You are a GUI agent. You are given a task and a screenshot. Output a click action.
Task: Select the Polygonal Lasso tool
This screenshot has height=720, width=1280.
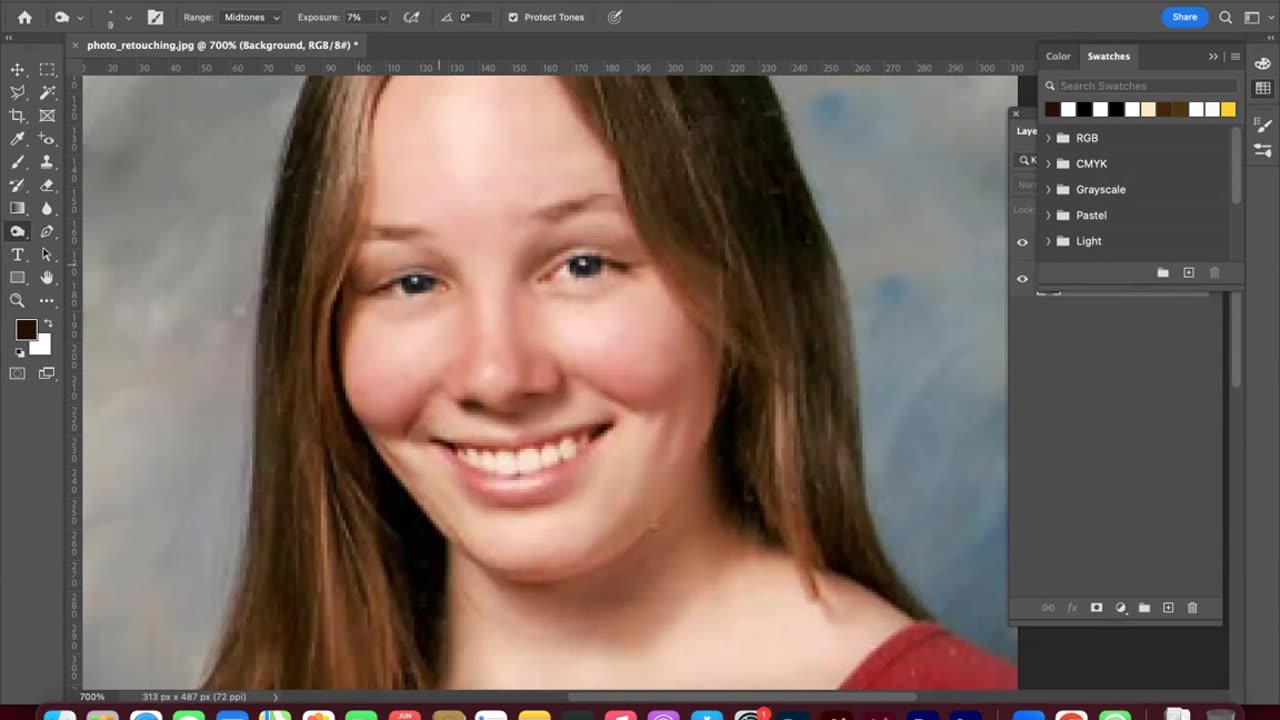coord(18,92)
